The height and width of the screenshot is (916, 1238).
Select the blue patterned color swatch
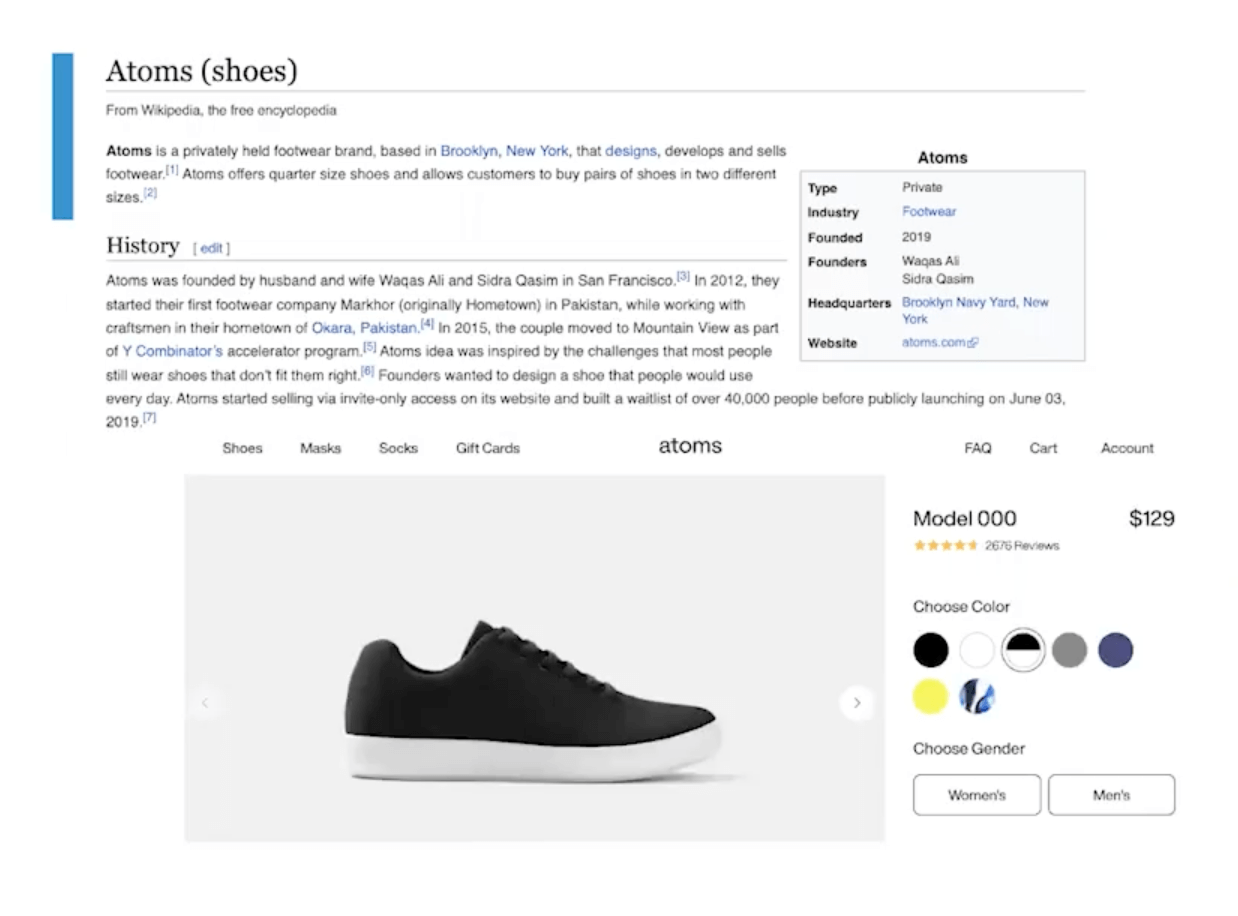tap(977, 696)
